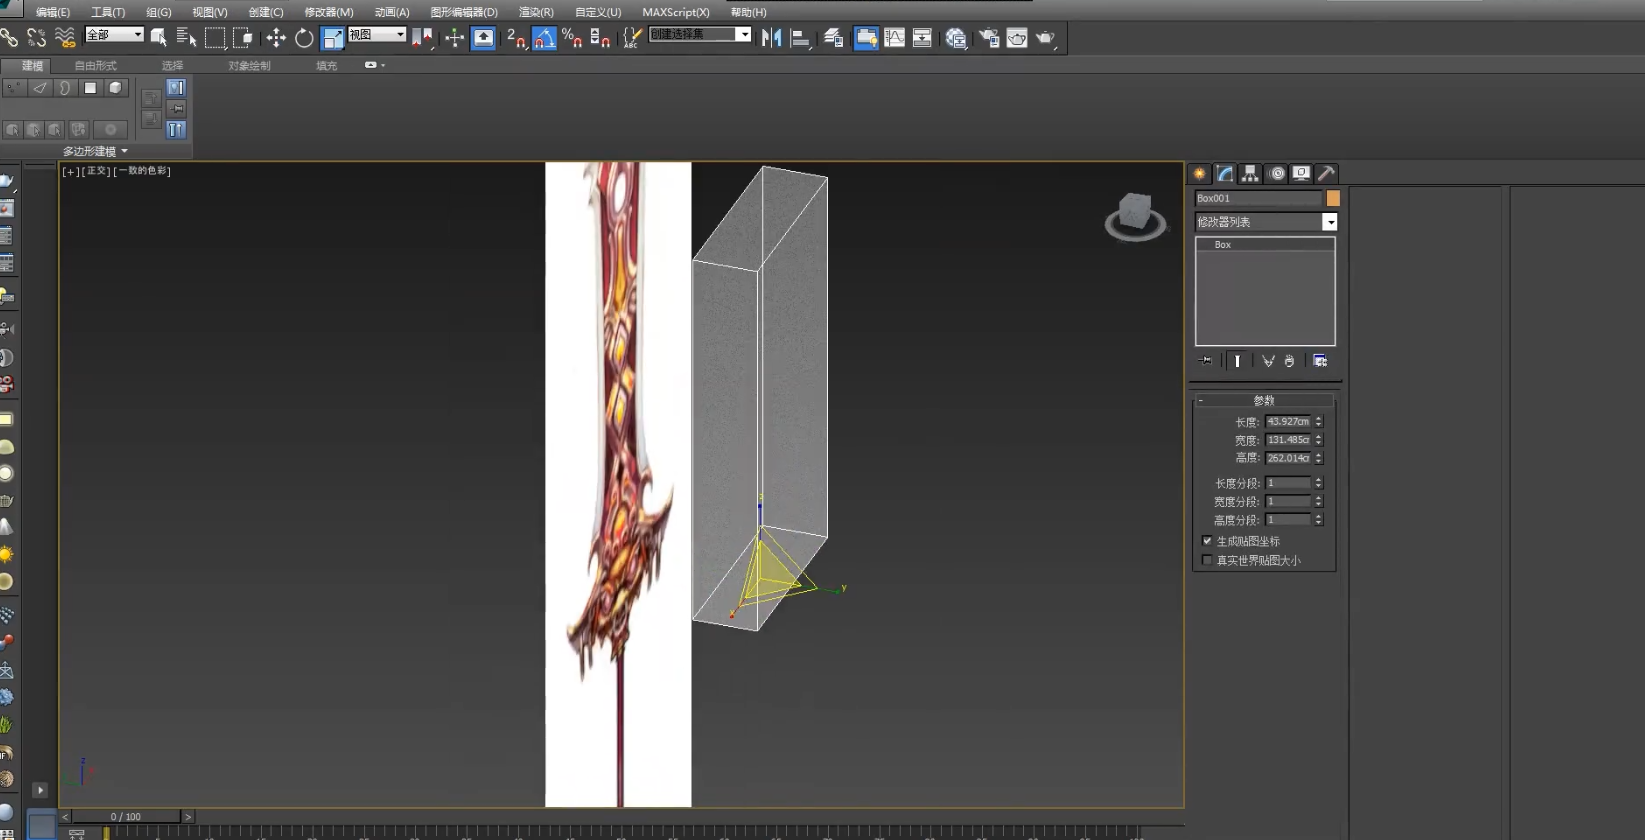The height and width of the screenshot is (840, 1645).
Task: Select the Link tool in main toolbar
Action: click(9, 38)
